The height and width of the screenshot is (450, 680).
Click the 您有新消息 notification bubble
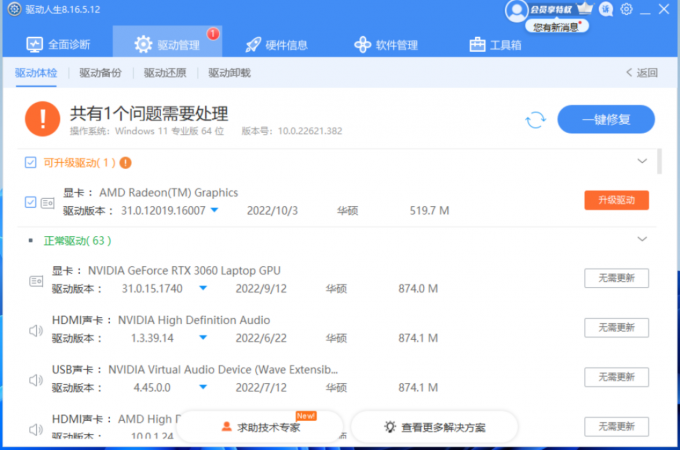pos(557,27)
